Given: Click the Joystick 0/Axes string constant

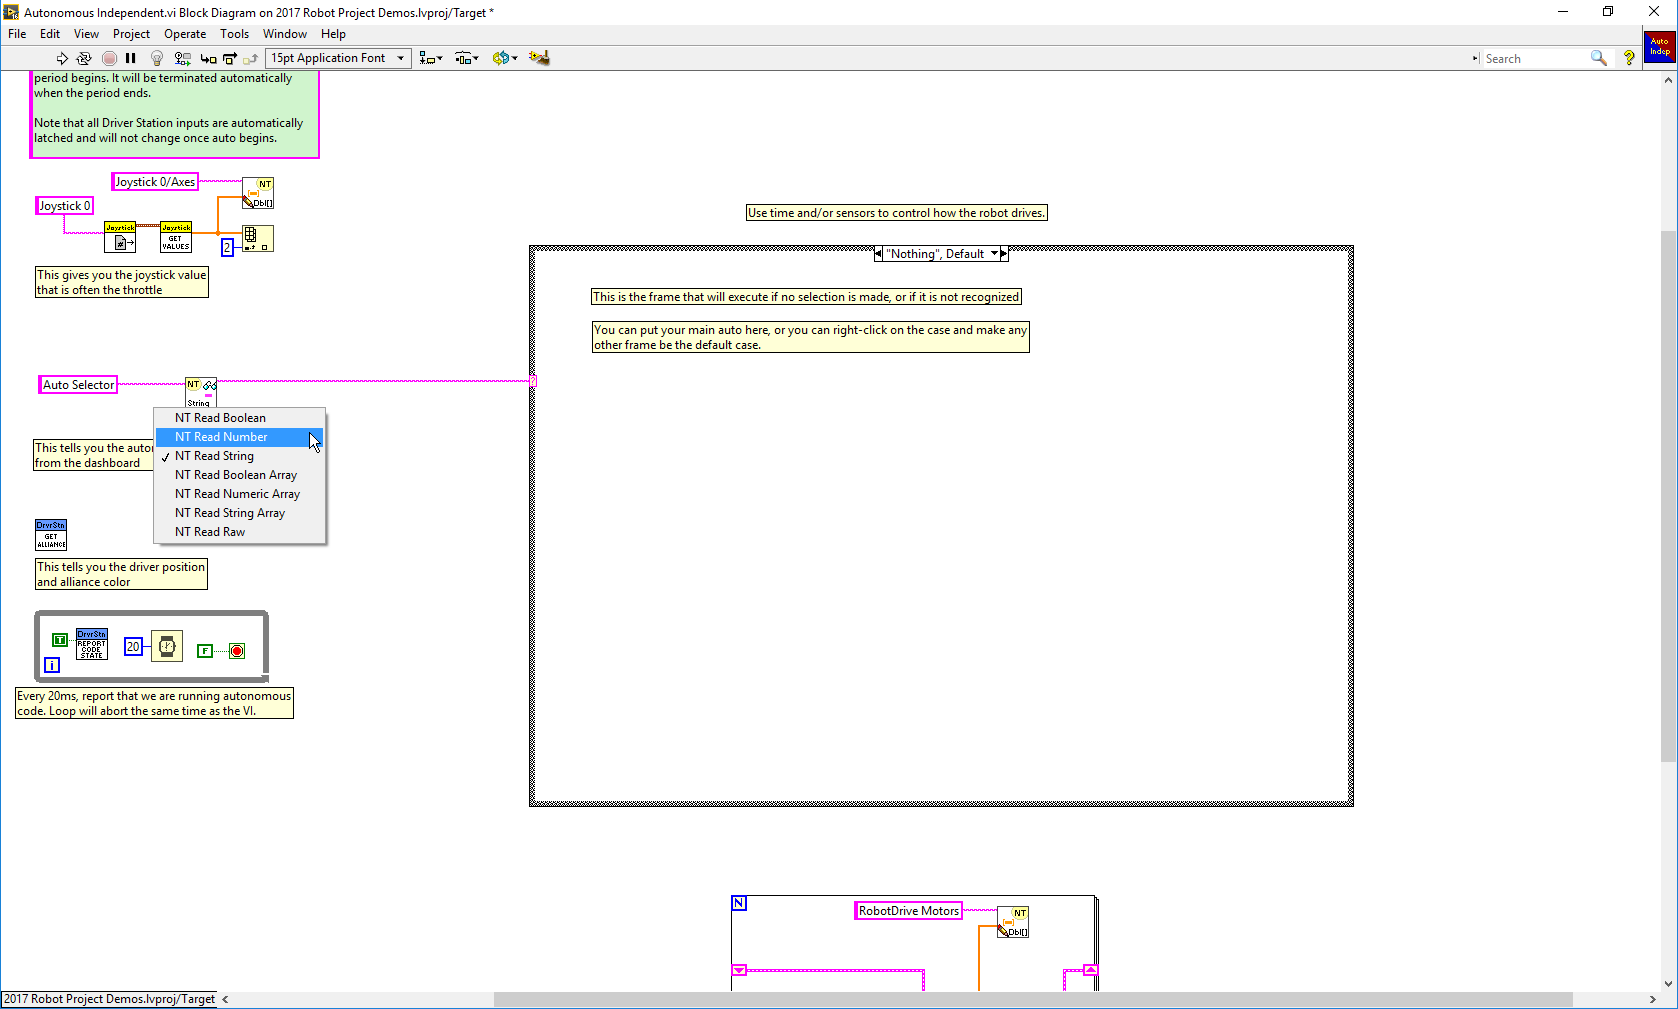Looking at the screenshot, I should click(155, 182).
